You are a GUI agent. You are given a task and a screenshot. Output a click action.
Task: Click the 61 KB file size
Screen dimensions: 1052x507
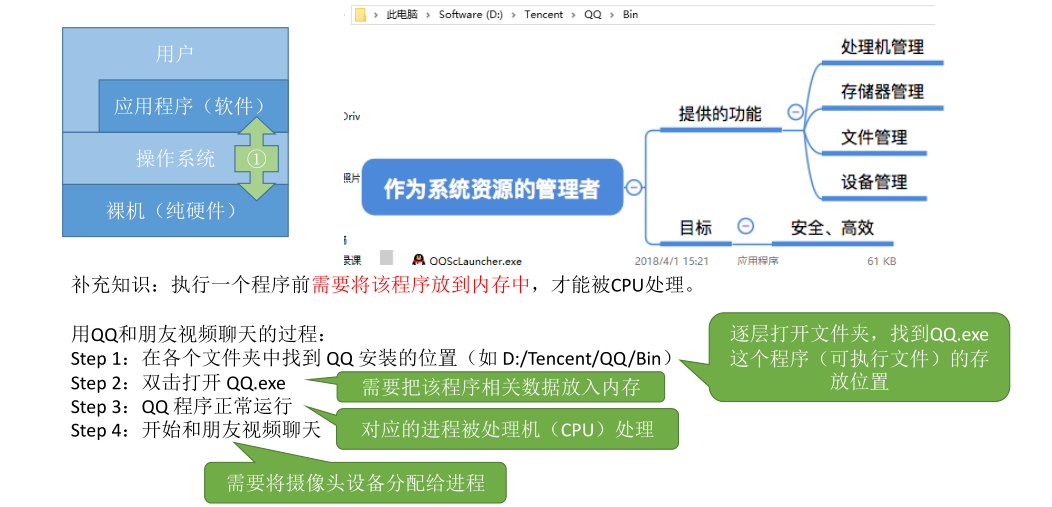882,262
